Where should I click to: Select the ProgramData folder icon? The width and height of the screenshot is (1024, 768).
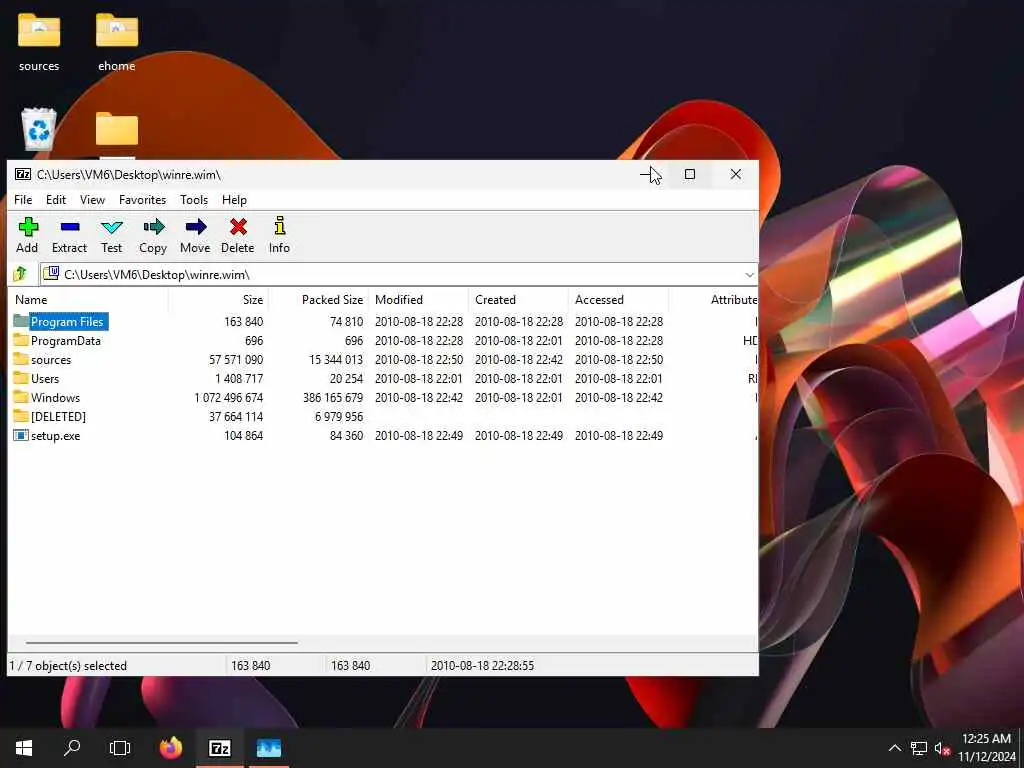[21, 340]
